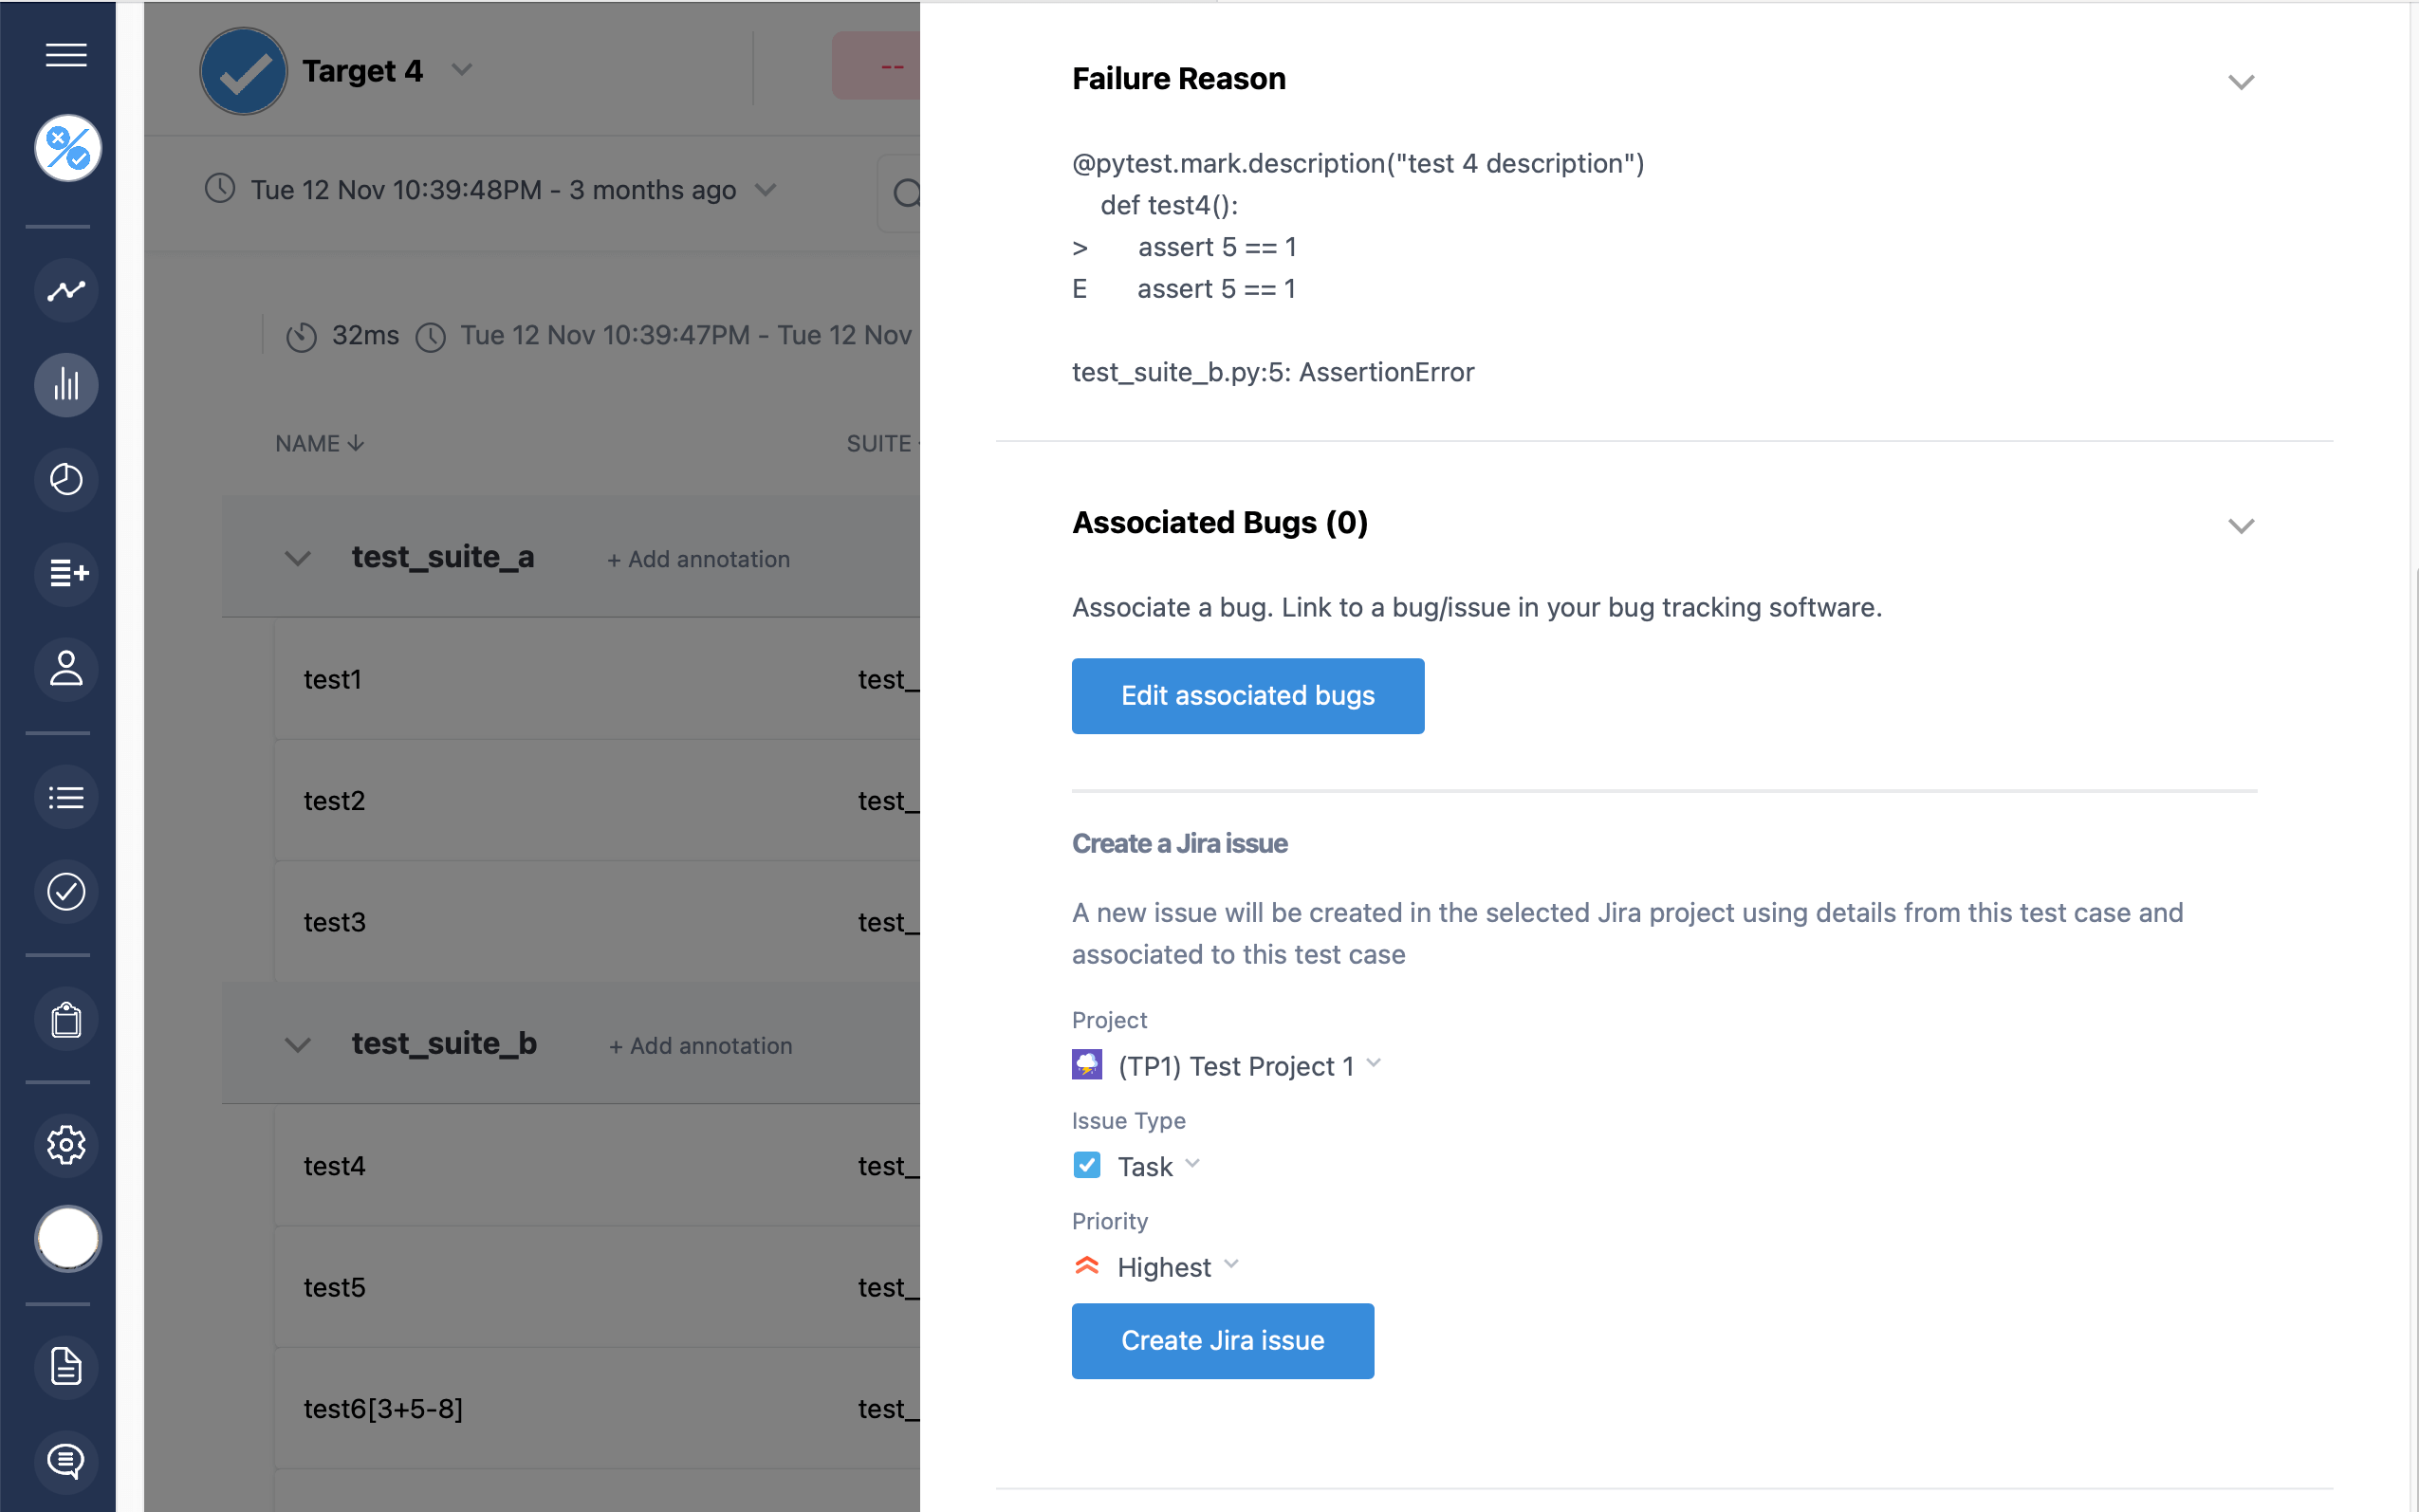Click the Create a Jira issue heading
Screen dimensions: 2419x1512
coord(1179,844)
